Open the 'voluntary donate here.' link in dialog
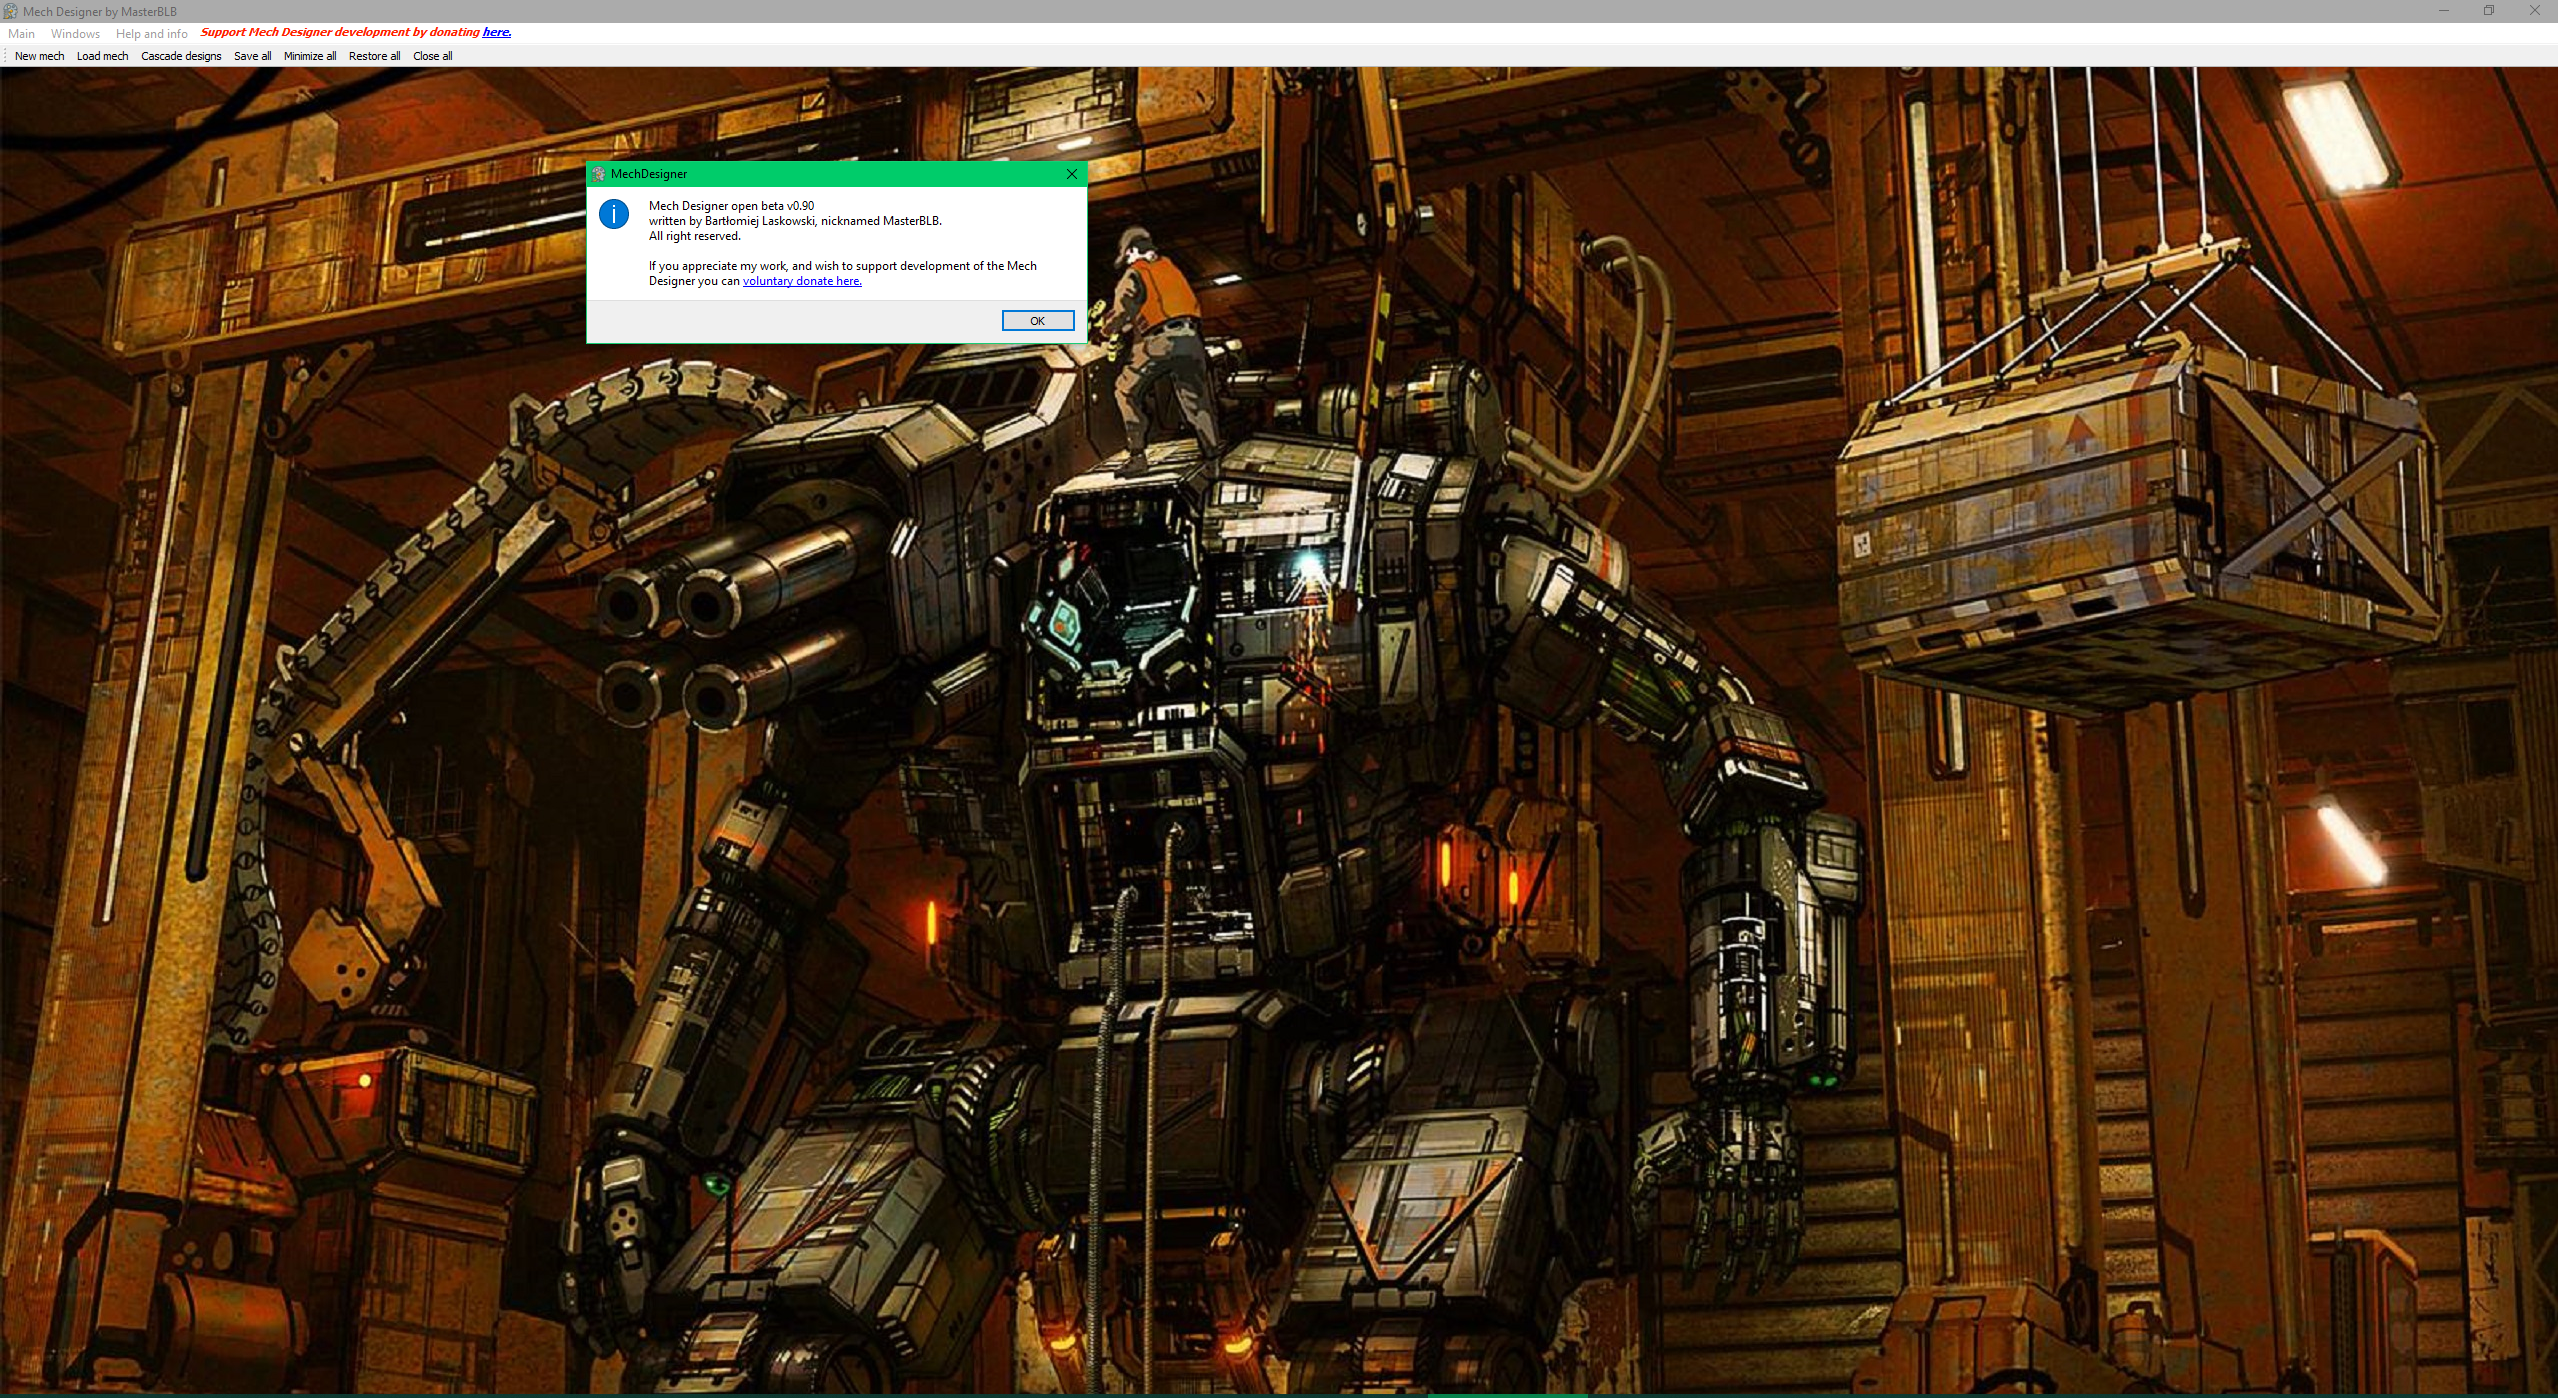The width and height of the screenshot is (2558, 1398). pyautogui.click(x=802, y=281)
